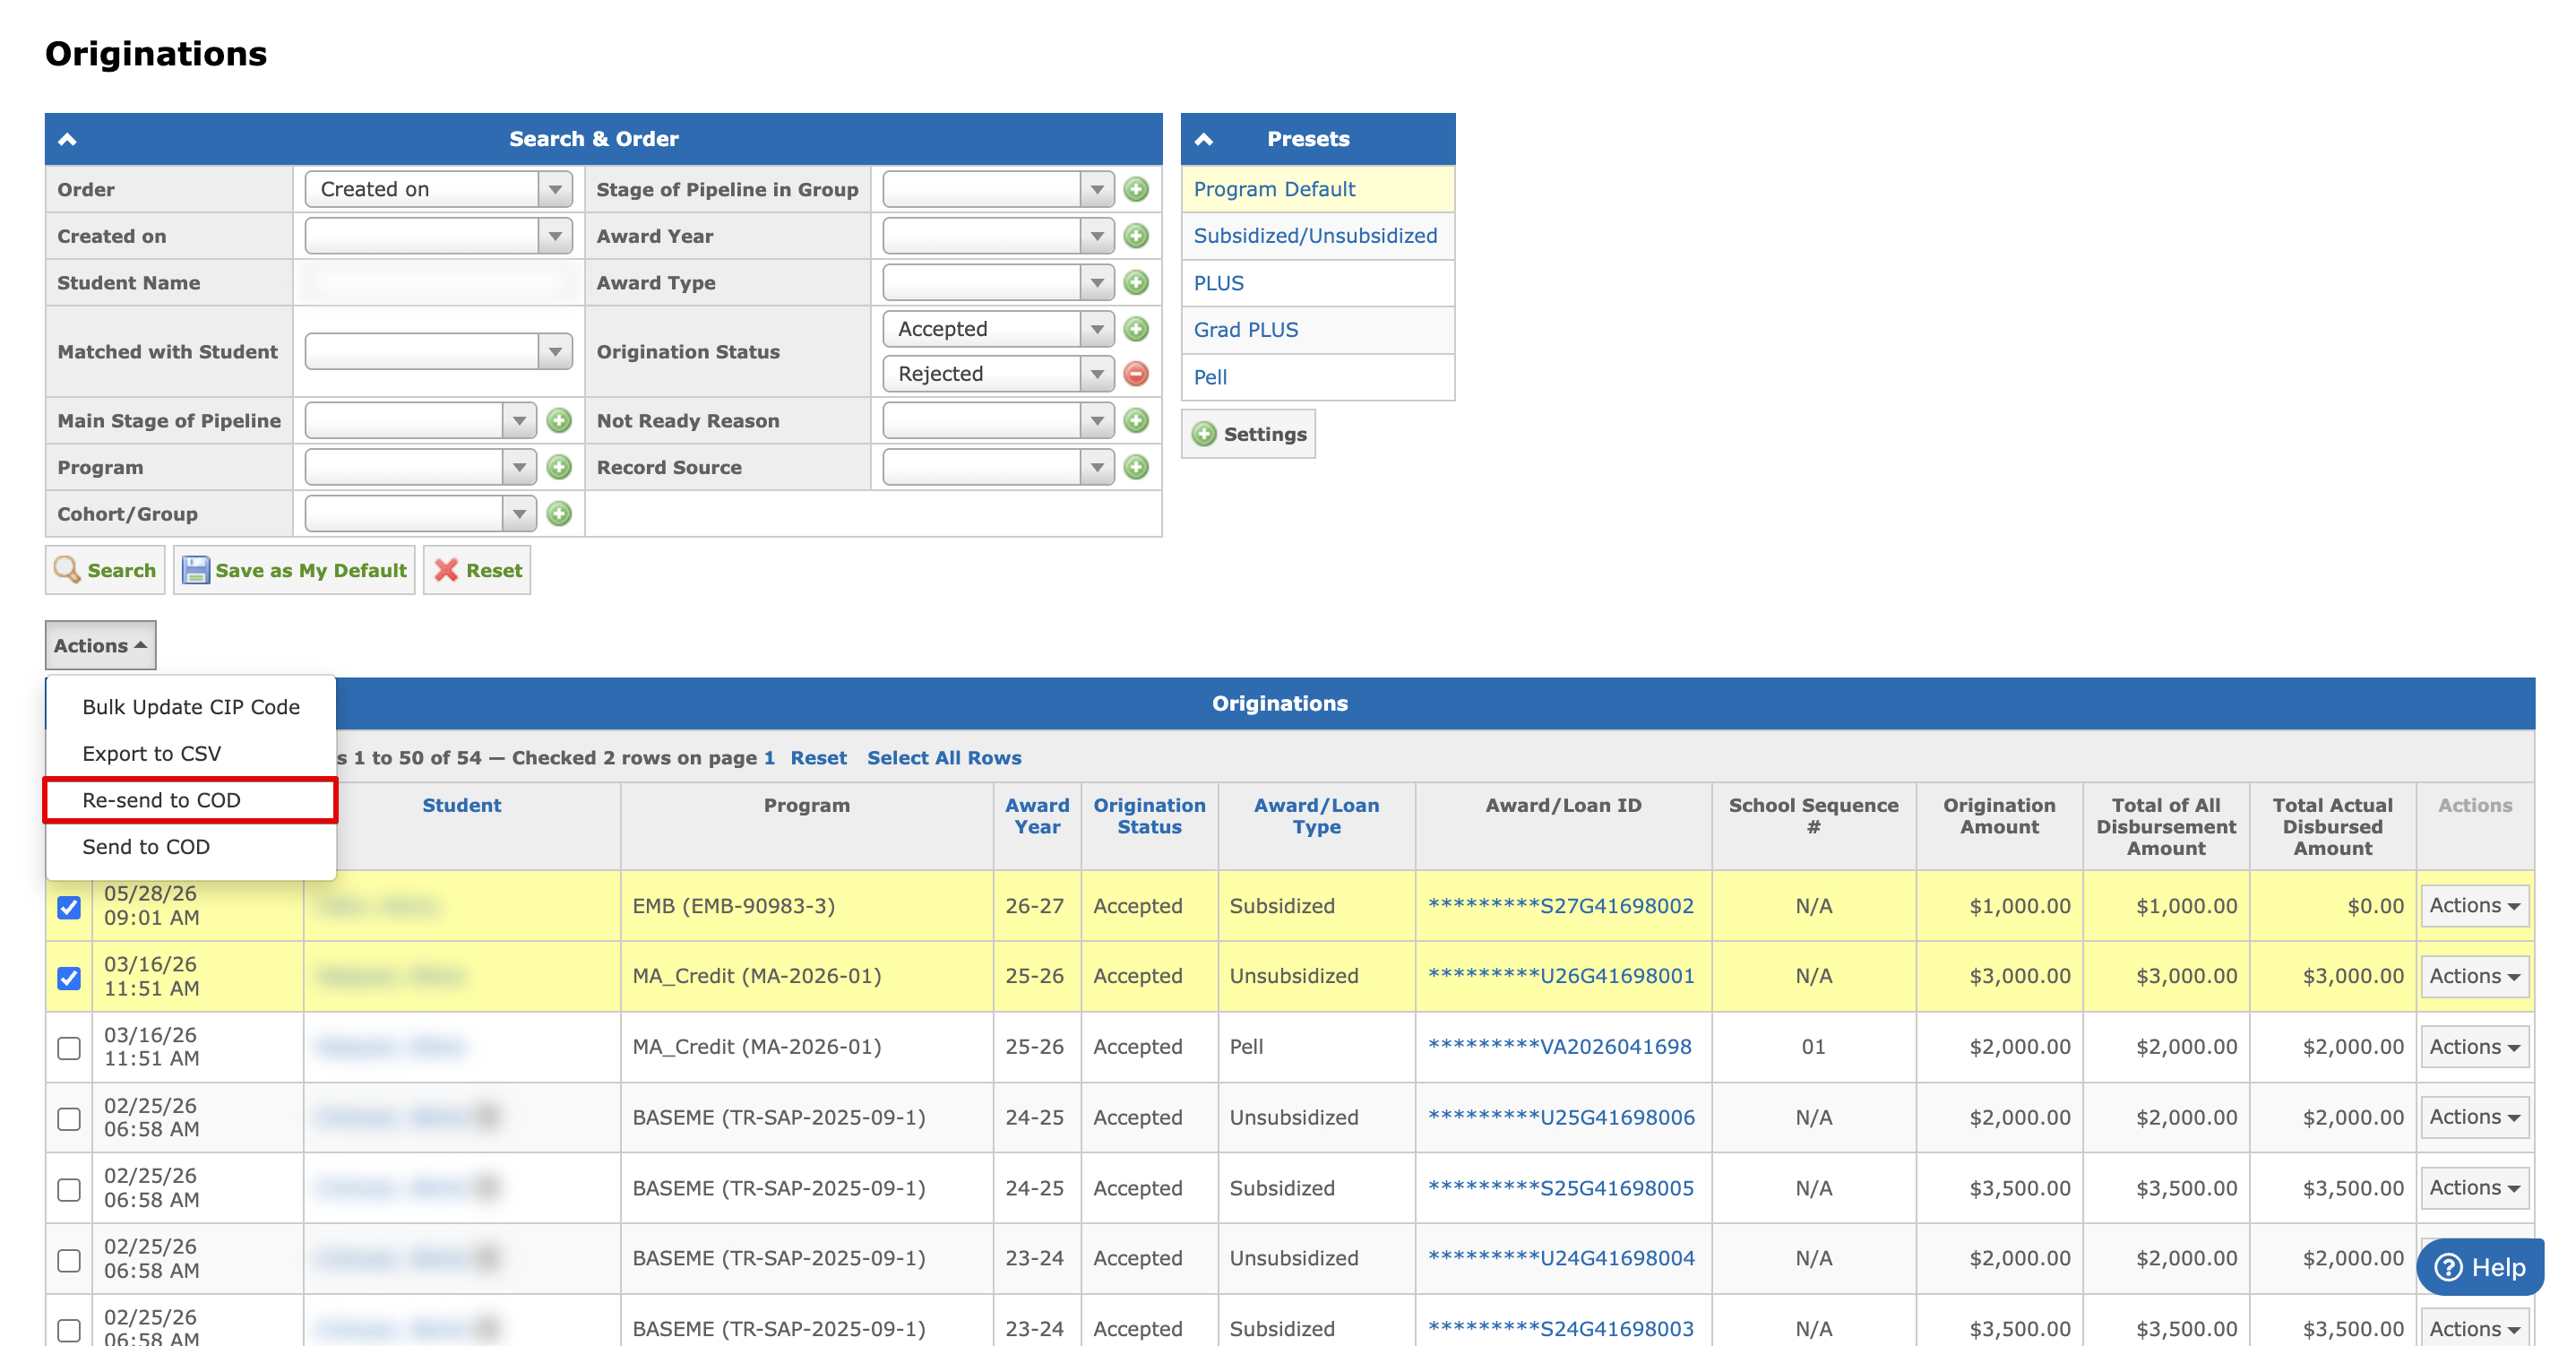Screen dimensions: 2576x1346
Task: Add another Award Year filter row
Action: pos(1135,236)
